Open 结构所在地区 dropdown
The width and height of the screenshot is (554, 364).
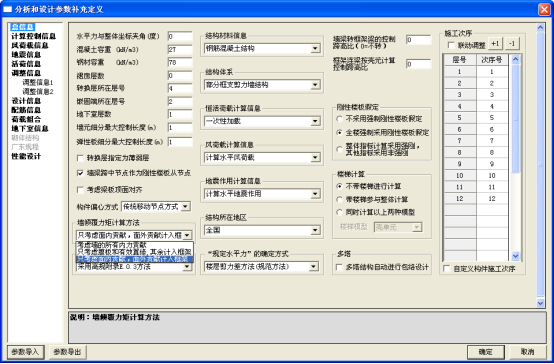(x=262, y=230)
